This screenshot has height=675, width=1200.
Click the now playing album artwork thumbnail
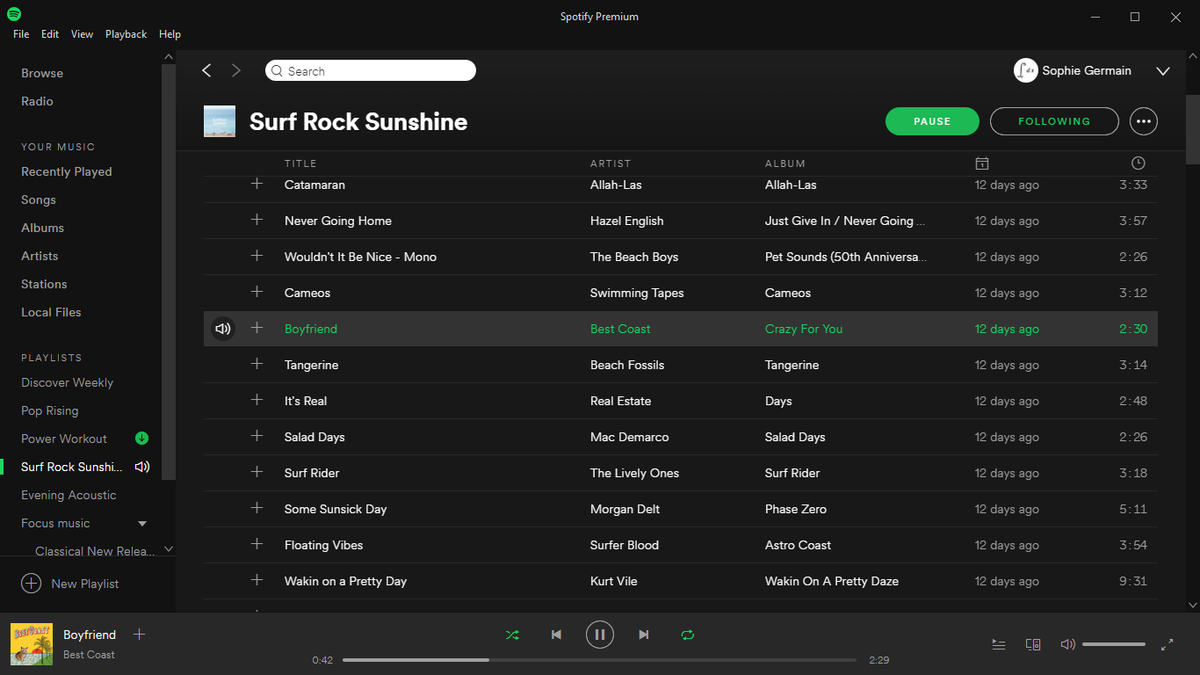tap(31, 643)
